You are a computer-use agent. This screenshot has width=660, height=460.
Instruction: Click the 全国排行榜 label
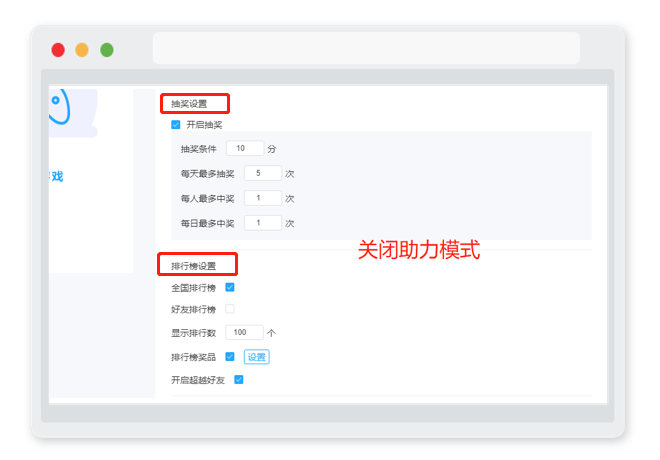pyautogui.click(x=194, y=288)
